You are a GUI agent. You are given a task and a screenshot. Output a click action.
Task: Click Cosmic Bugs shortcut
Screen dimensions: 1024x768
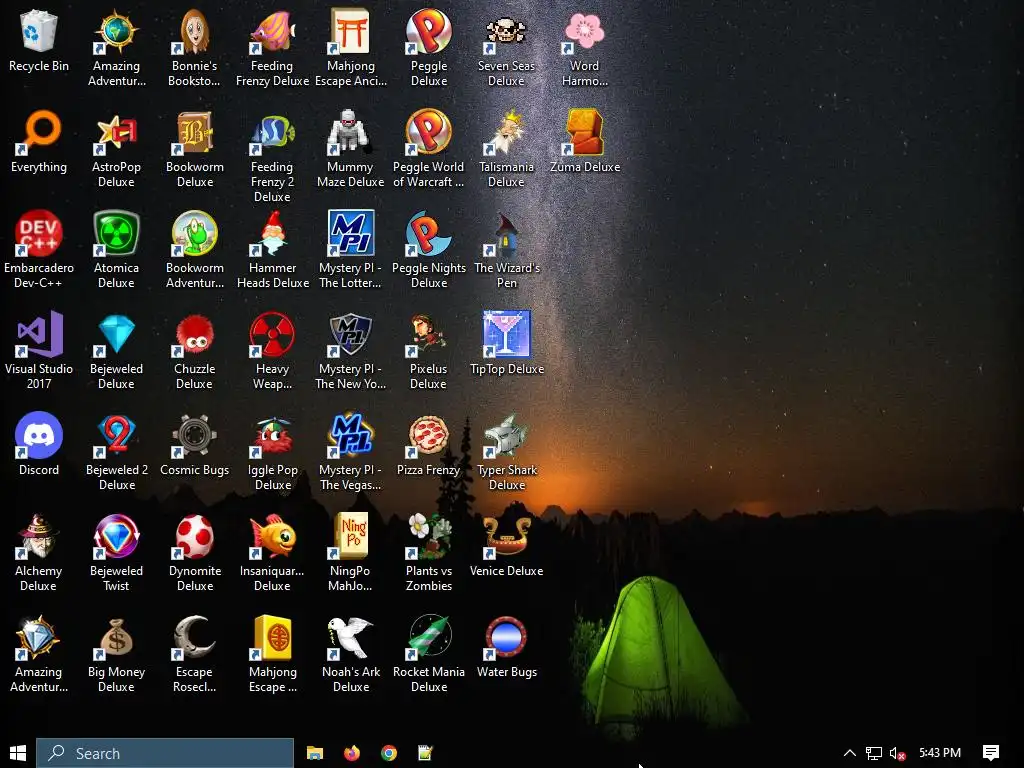pyautogui.click(x=194, y=435)
